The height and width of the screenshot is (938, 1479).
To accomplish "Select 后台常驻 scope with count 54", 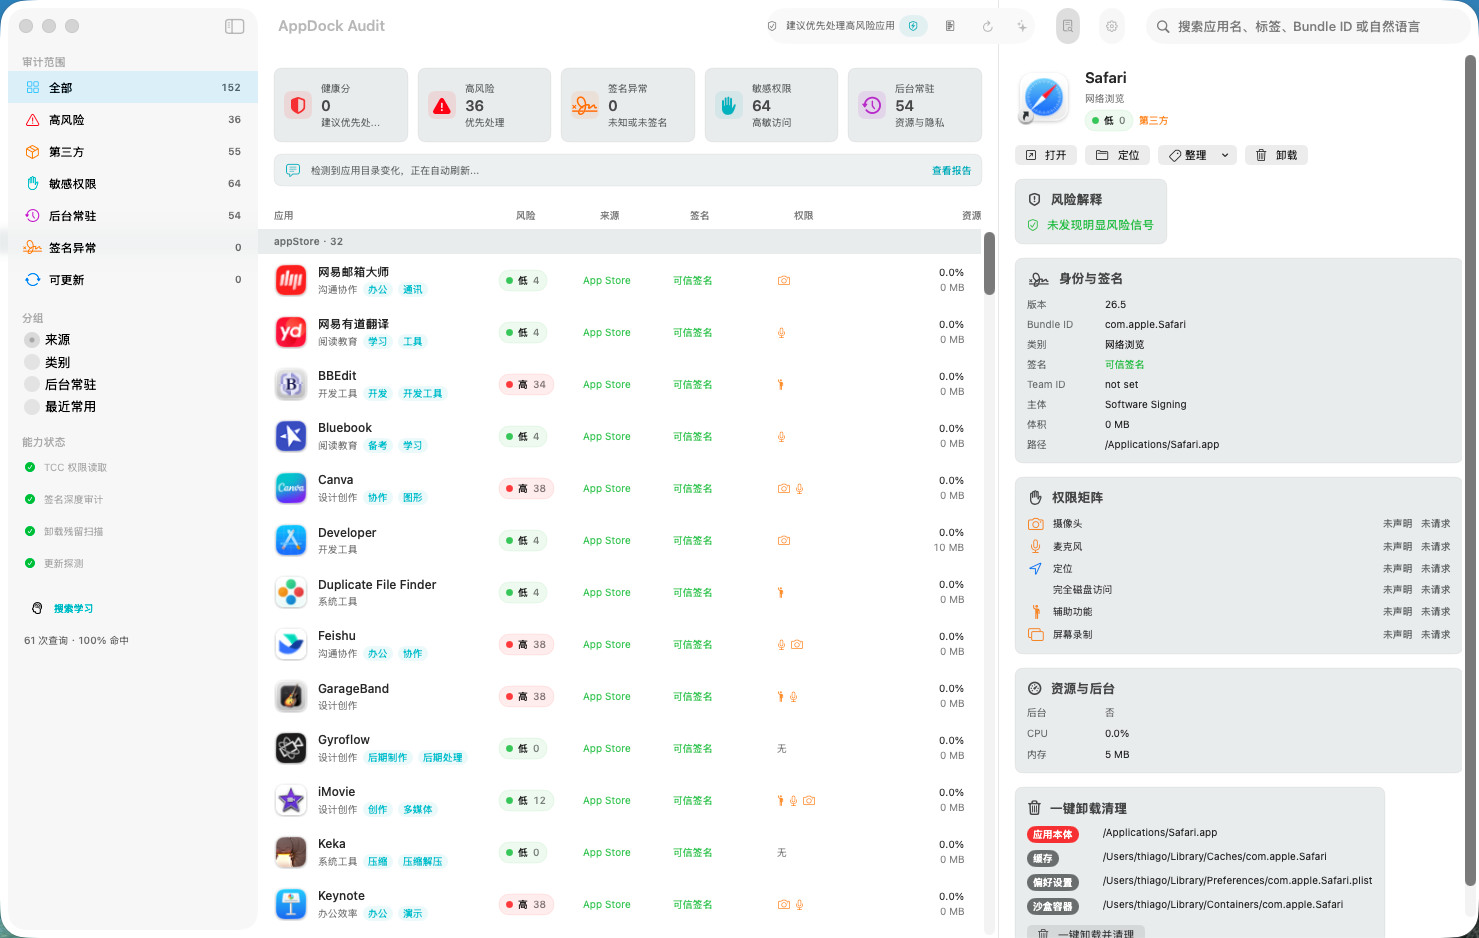I will pyautogui.click(x=133, y=216).
